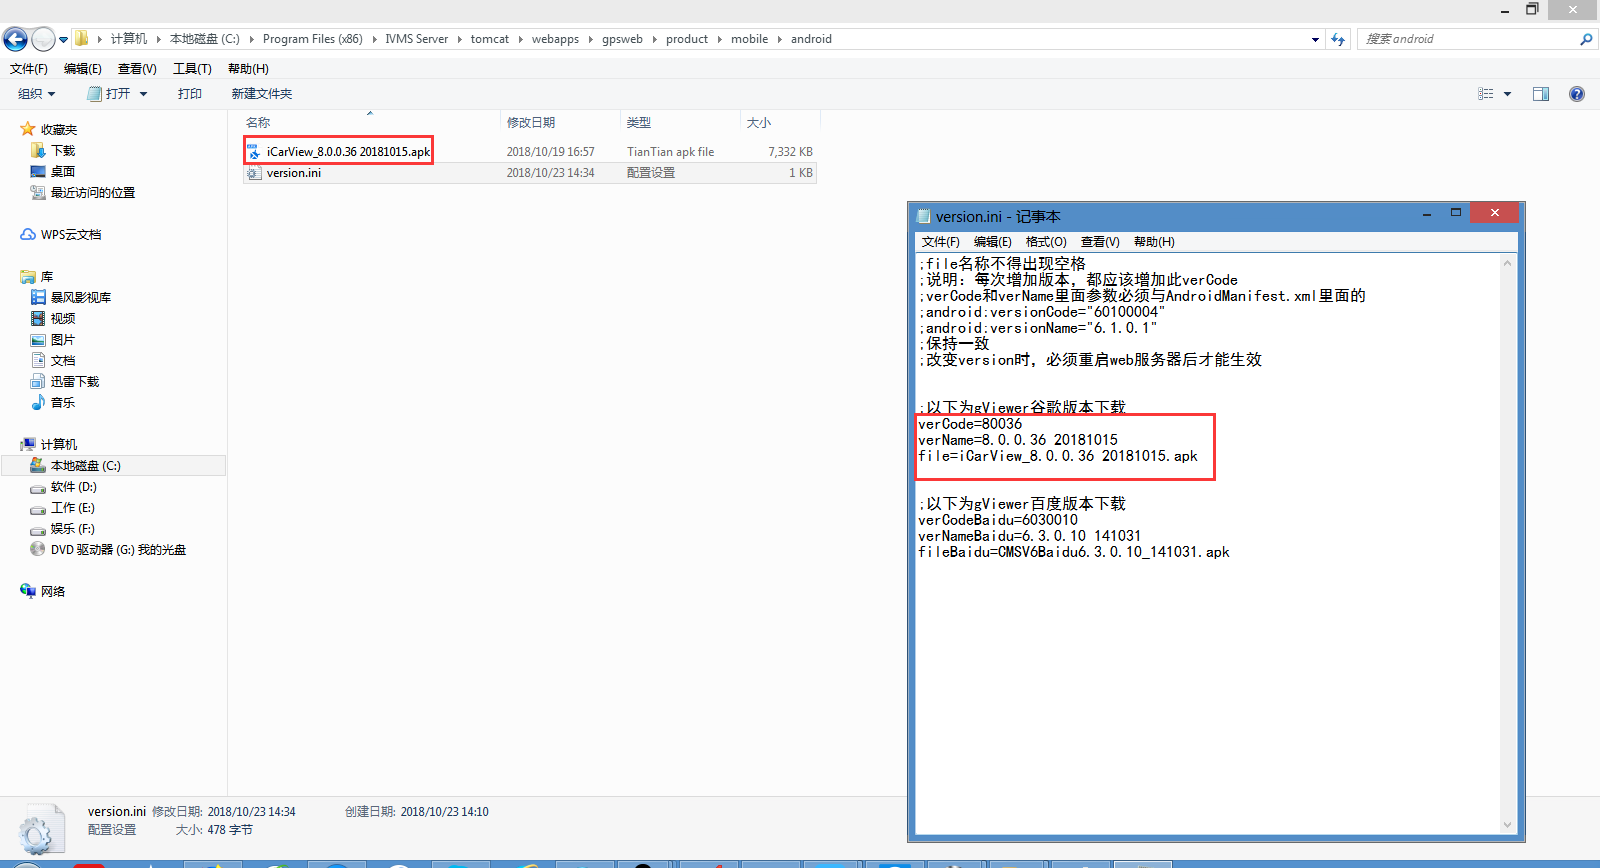Open recent pages dropdown beside the navigation arrows

pyautogui.click(x=63, y=39)
